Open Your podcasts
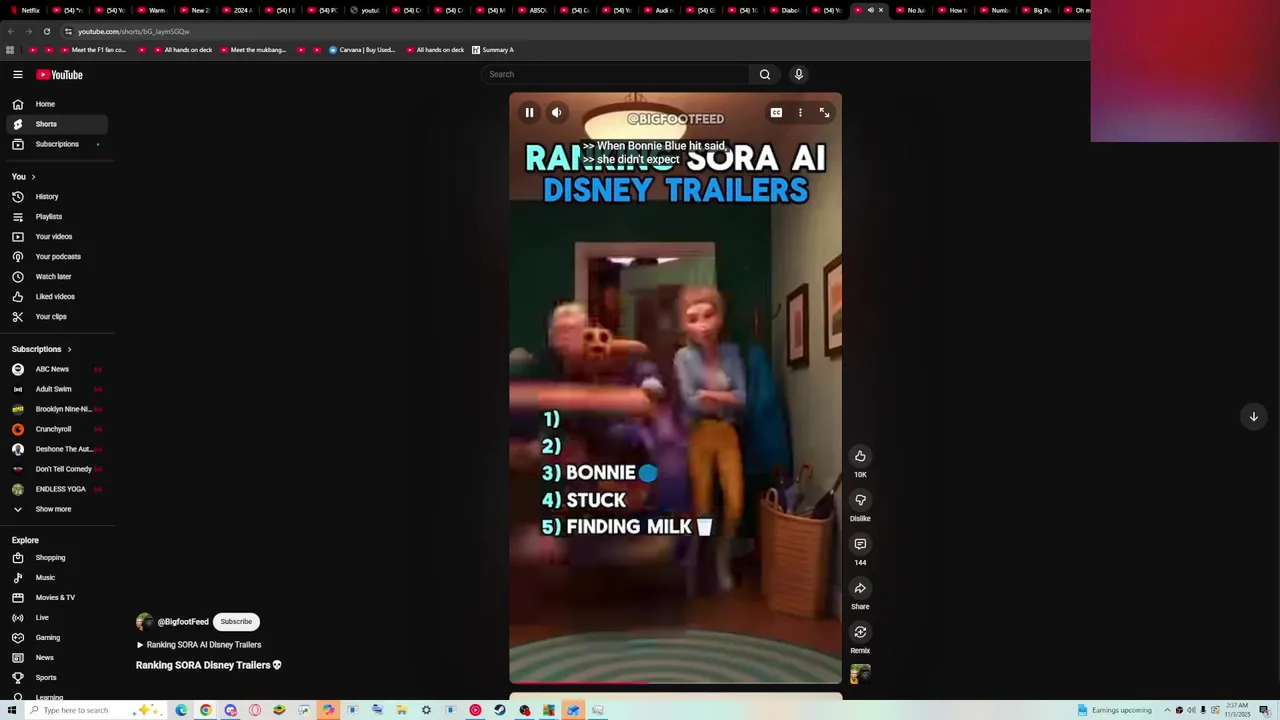The image size is (1280, 720). (x=57, y=257)
